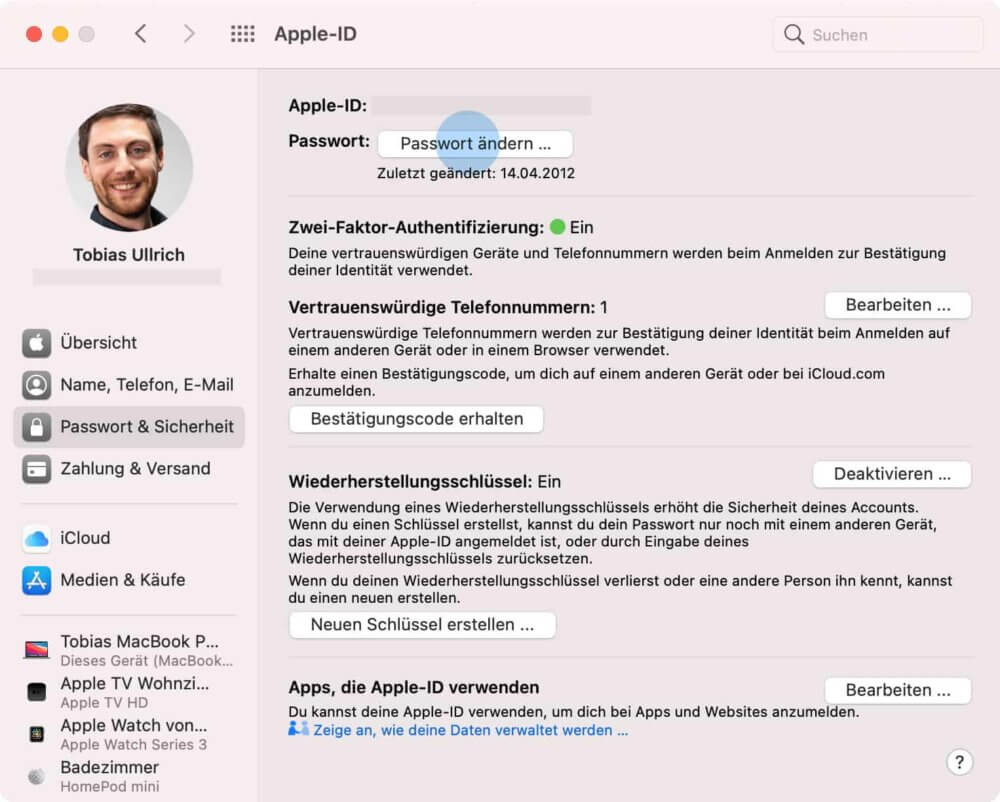Click the credit card icon for Zahlung & Versand
Screen dimensions: 1000x802
point(36,469)
